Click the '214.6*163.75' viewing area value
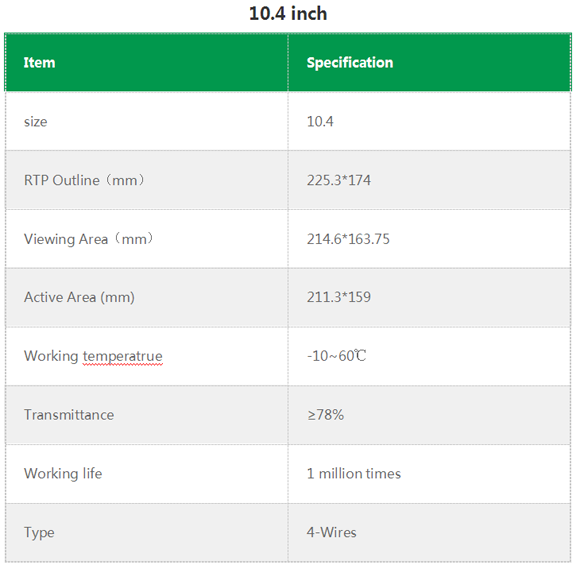Image resolution: width=577 pixels, height=569 pixels. [348, 239]
